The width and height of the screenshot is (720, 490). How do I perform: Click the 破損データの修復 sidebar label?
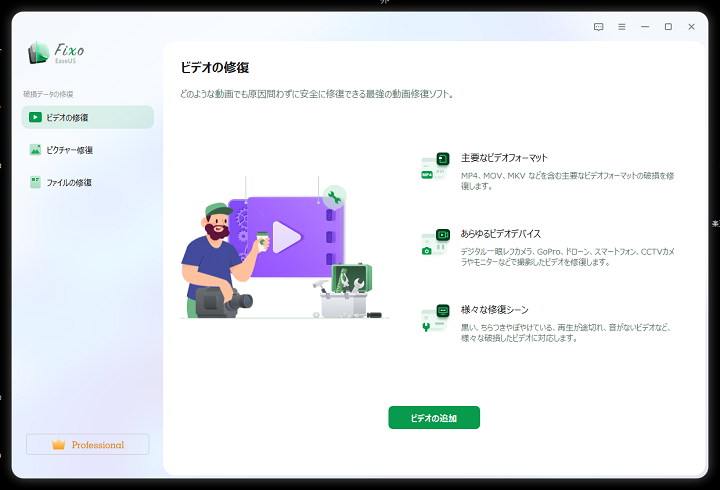click(48, 94)
